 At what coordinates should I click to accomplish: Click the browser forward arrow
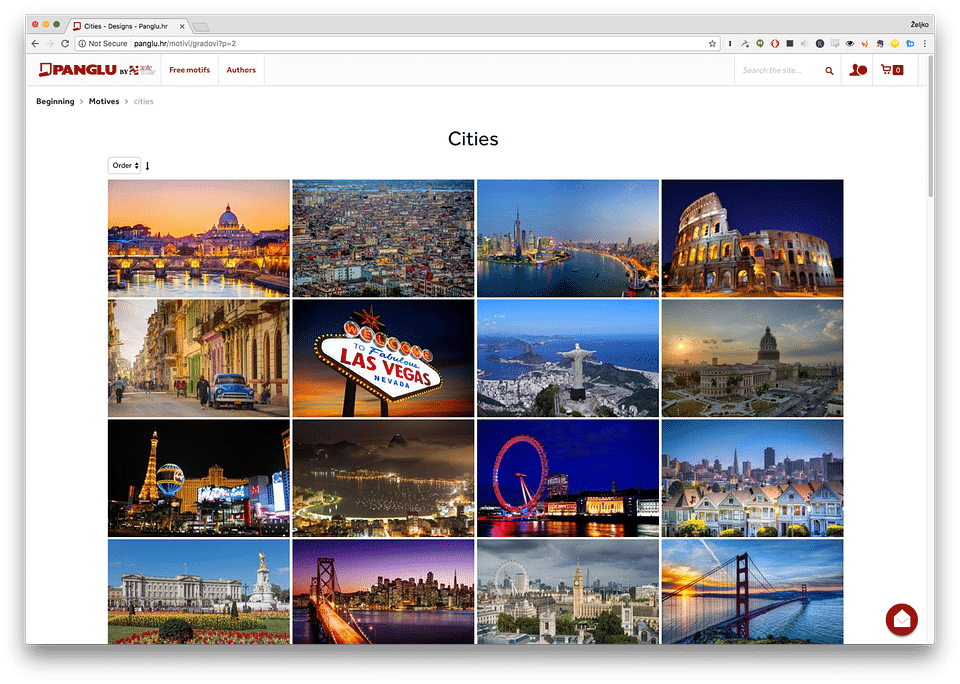[x=50, y=43]
